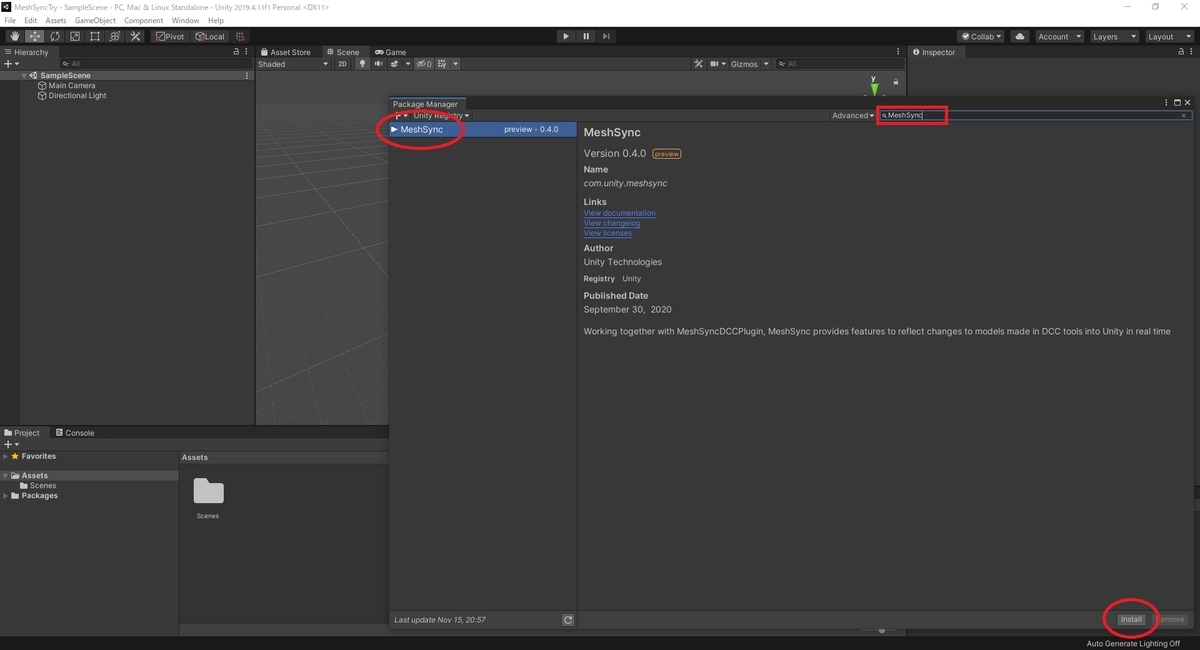Screen dimensions: 1200x650
Task: Open Hierarchy panel options menu
Action: point(247,52)
